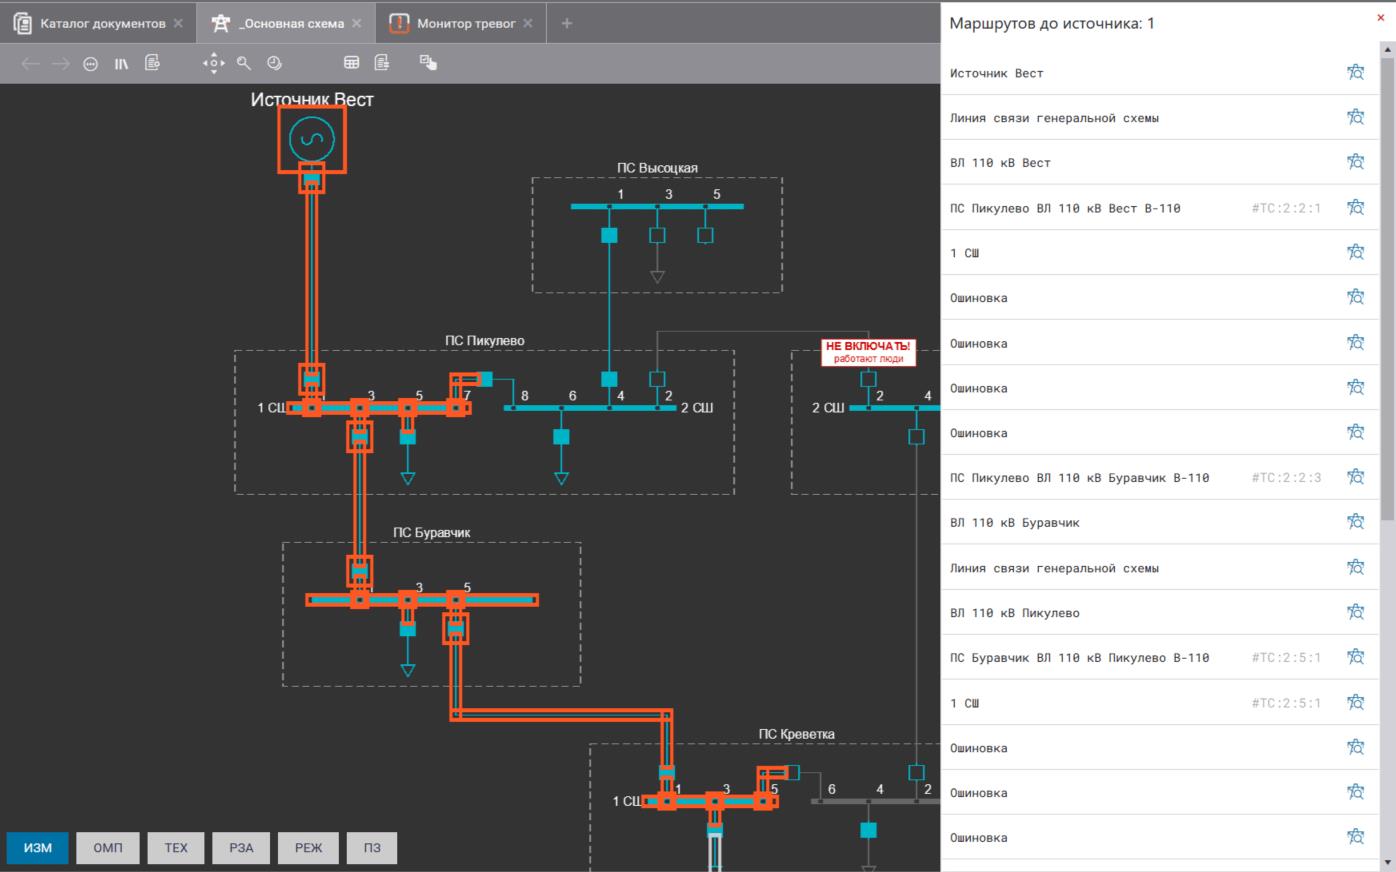Open the clock history icon in toolbar
The width and height of the screenshot is (1396, 872).
tap(274, 63)
